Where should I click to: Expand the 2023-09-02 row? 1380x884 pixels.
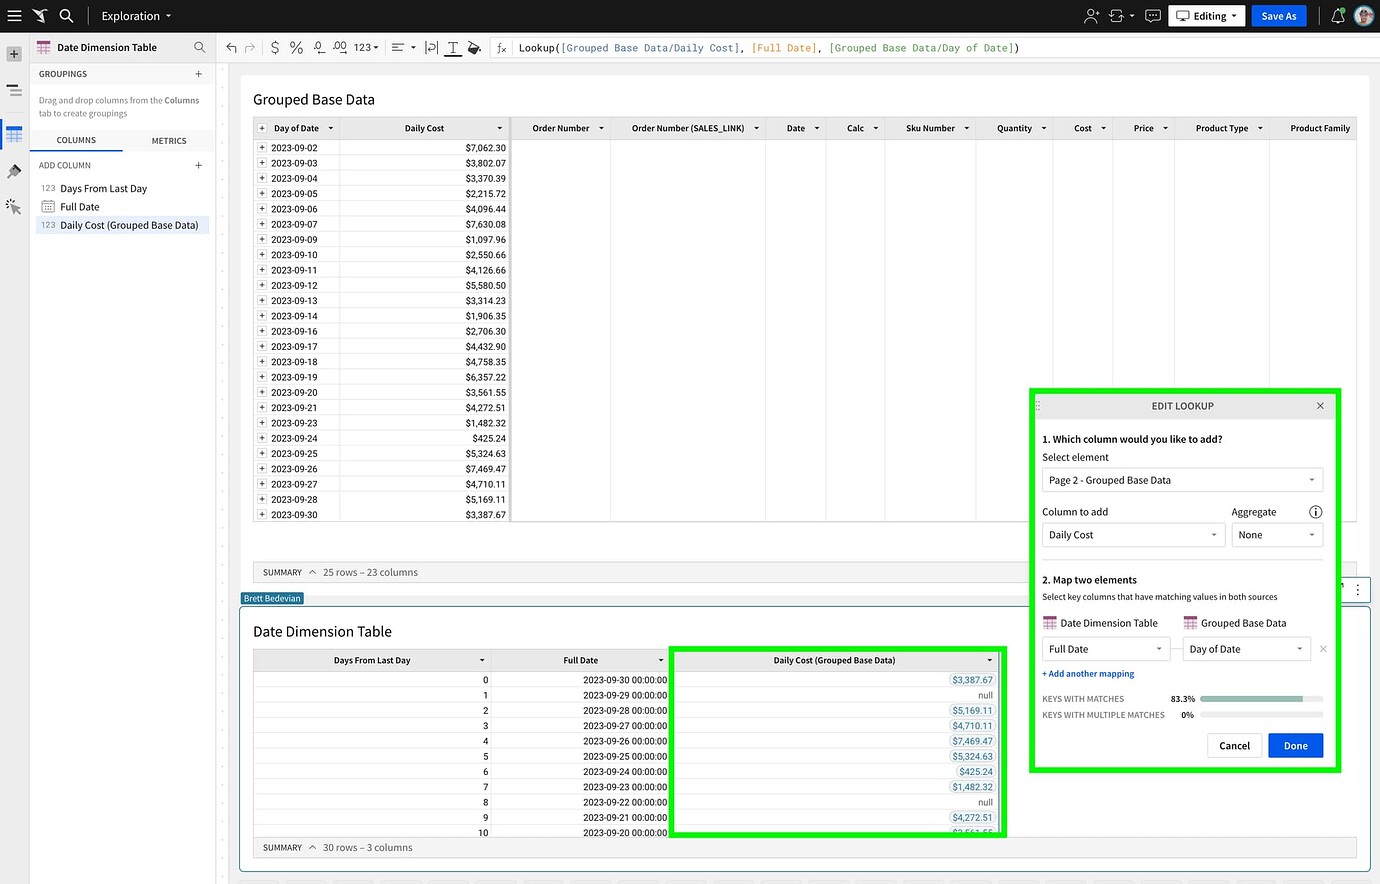(x=262, y=147)
